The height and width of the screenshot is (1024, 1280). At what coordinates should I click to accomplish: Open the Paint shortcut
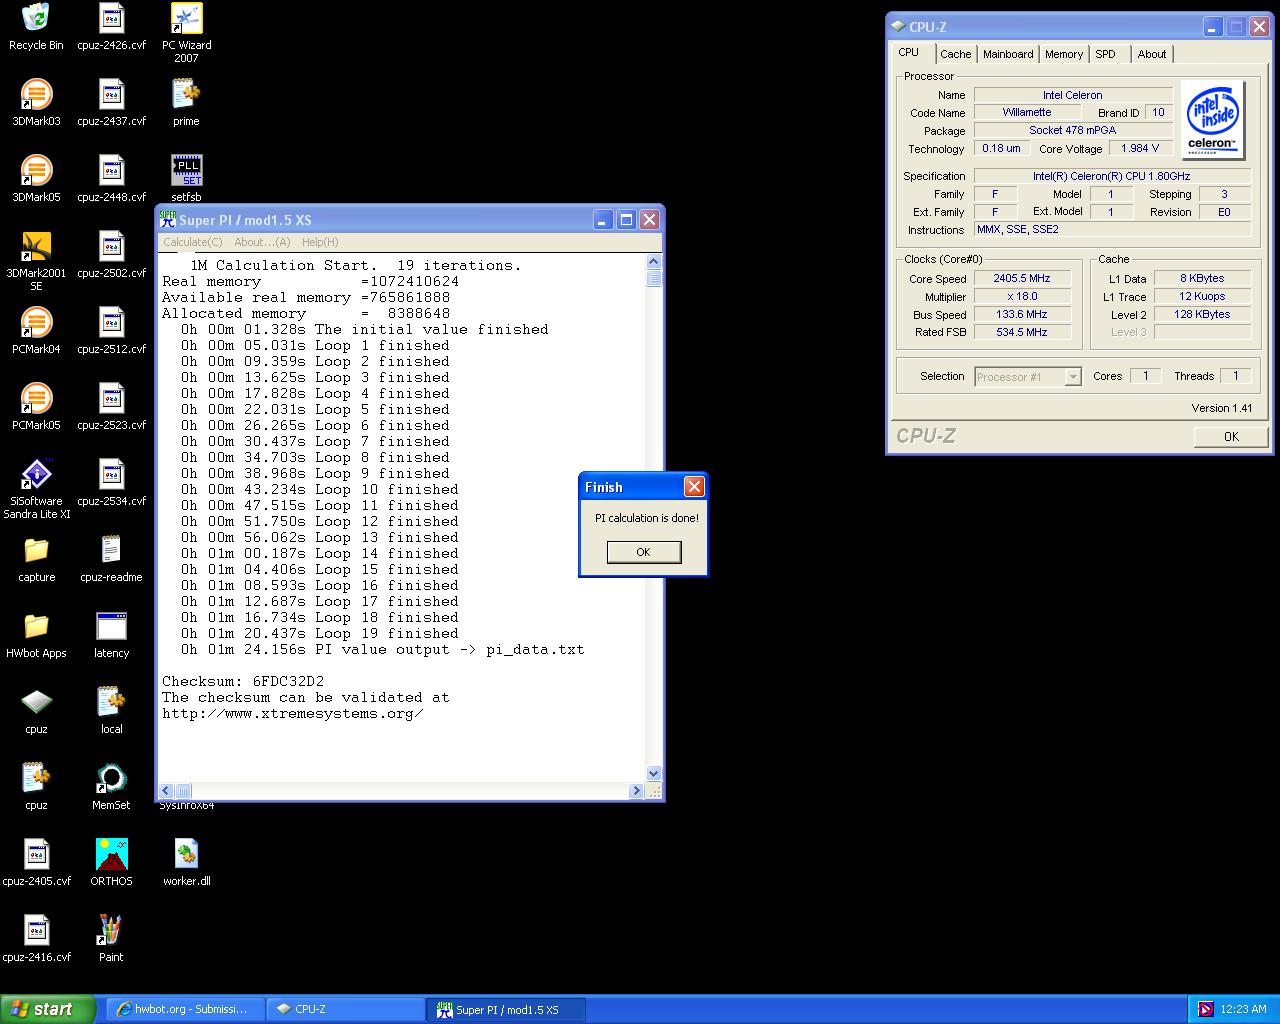click(111, 939)
